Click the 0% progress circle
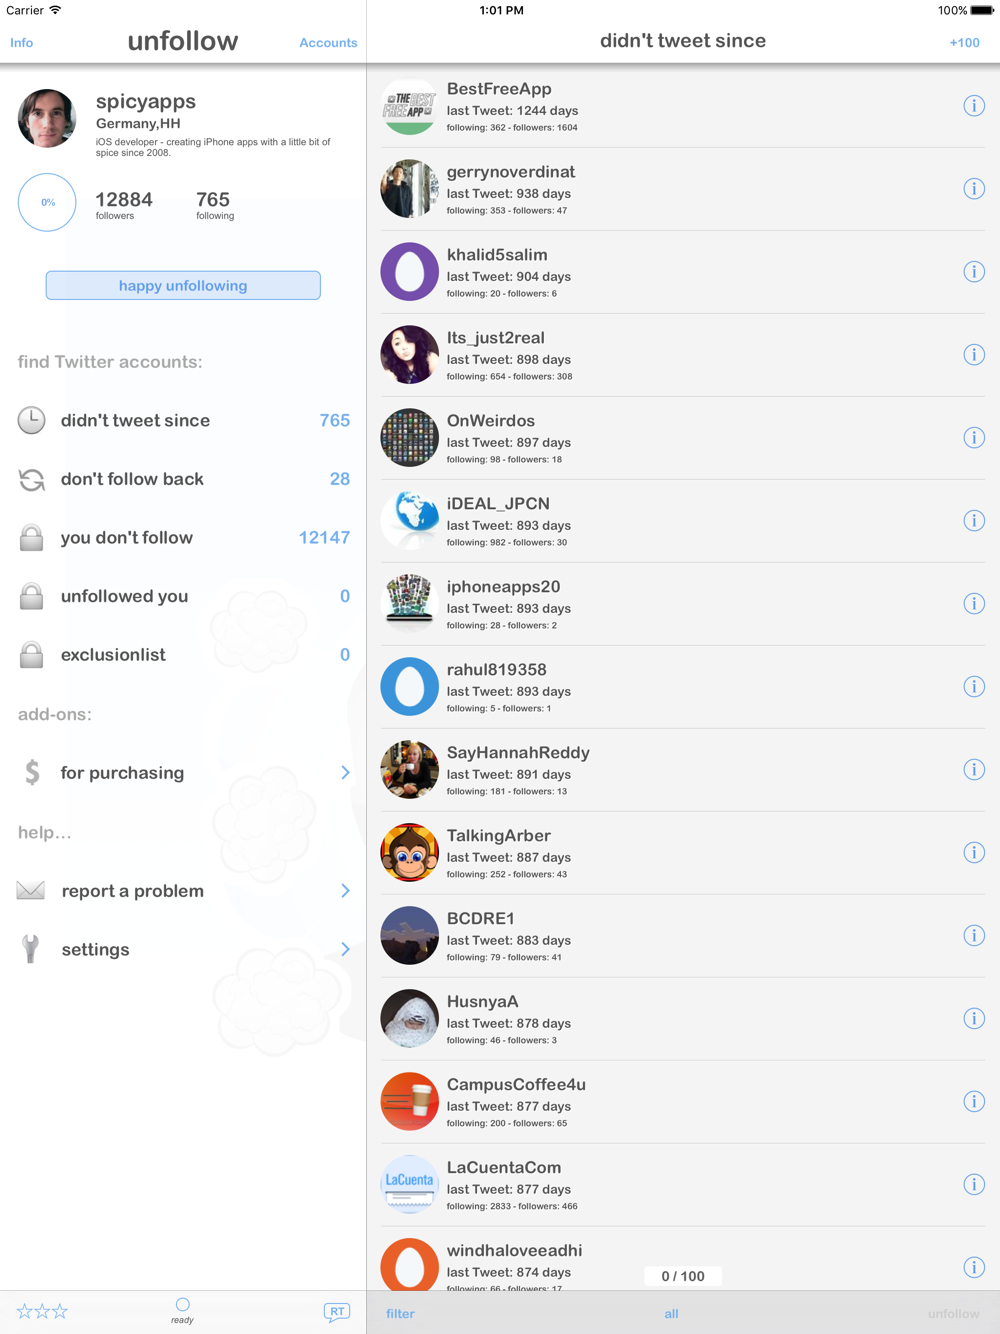 (x=47, y=202)
